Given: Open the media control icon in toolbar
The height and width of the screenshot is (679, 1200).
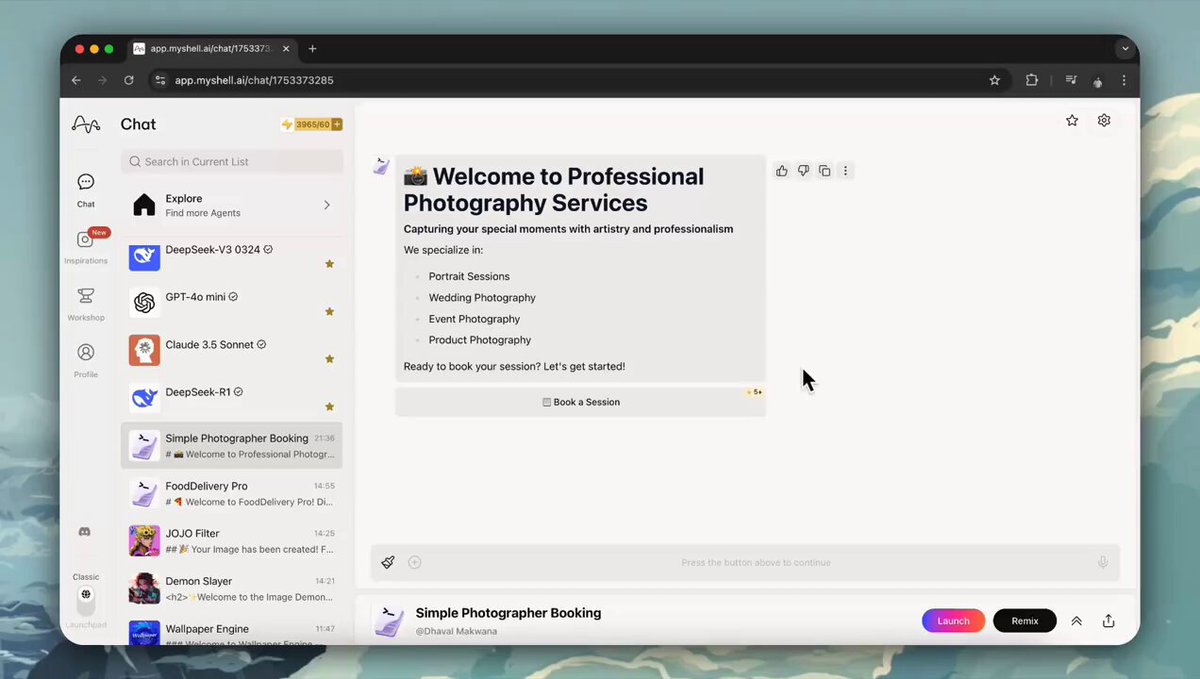Looking at the screenshot, I should pos(1071,80).
